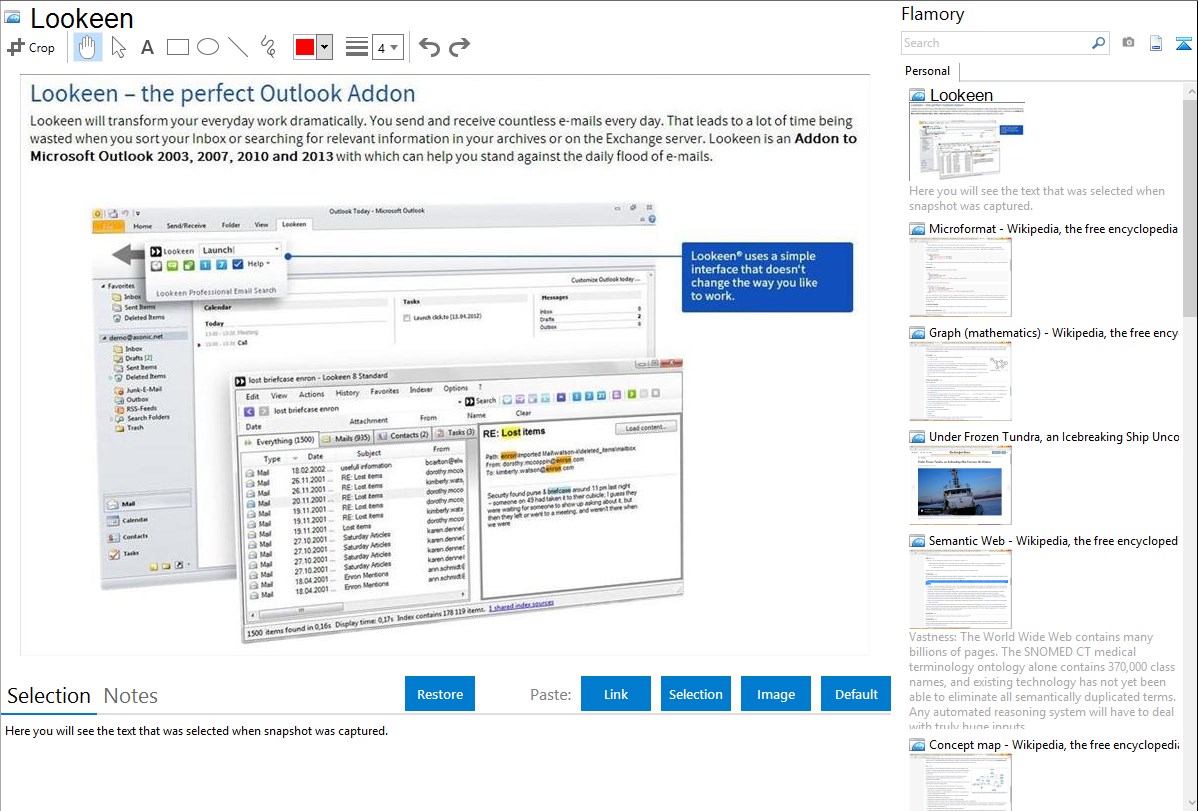Viewport: 1198px width, 811px height.
Task: Click the Paste Default button
Action: (x=856, y=694)
